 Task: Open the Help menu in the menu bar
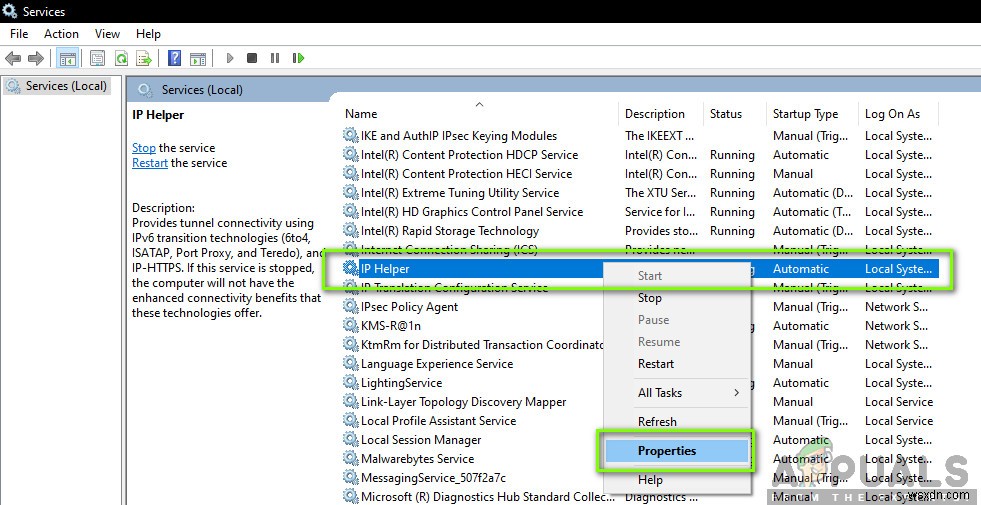click(148, 34)
